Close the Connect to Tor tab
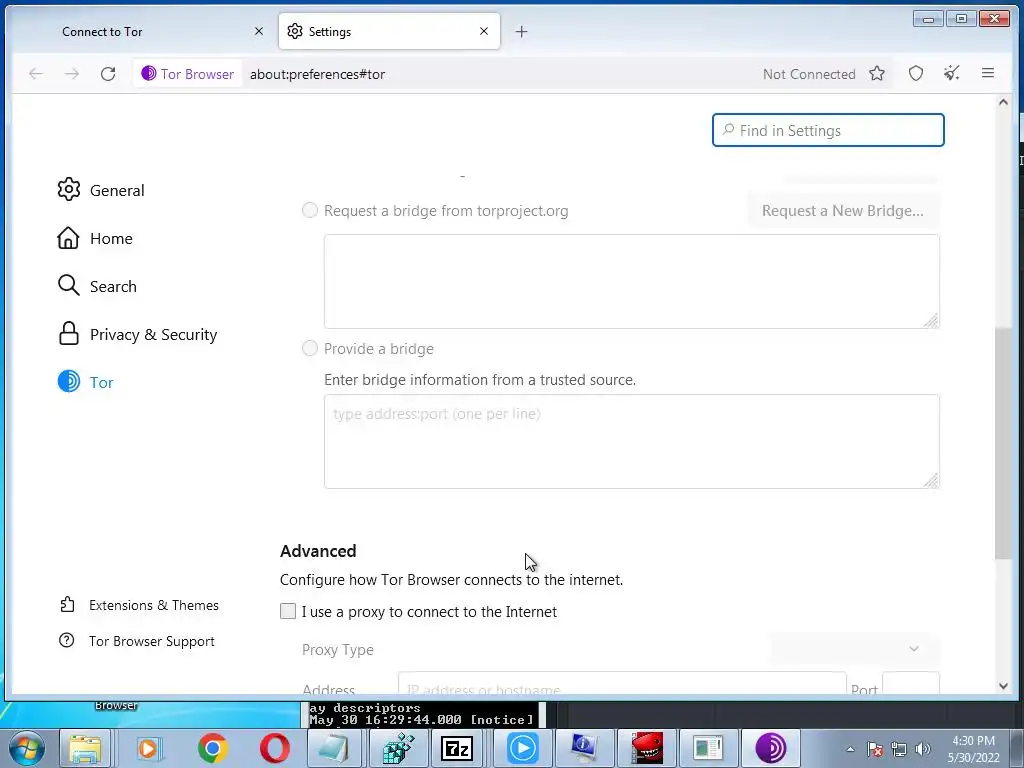Screen dimensions: 1024x768 tap(259, 31)
